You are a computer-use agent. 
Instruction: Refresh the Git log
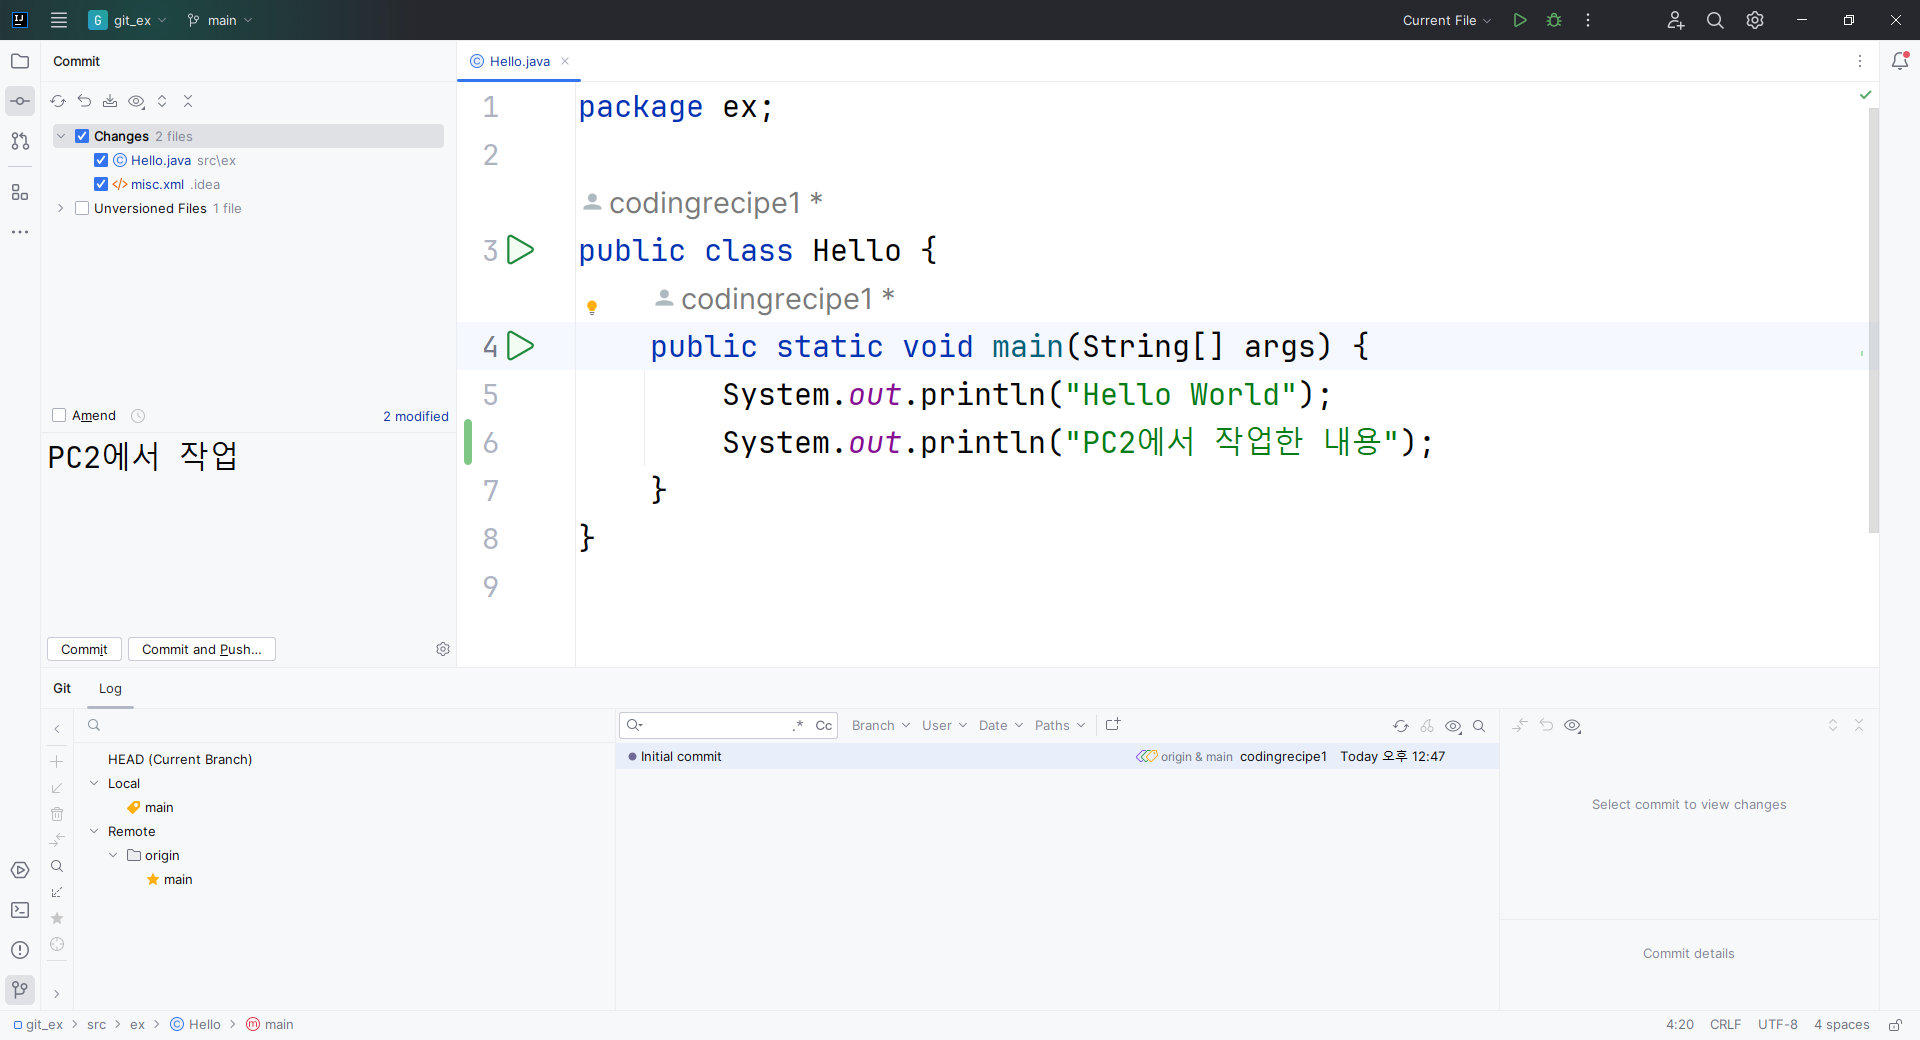click(1401, 726)
